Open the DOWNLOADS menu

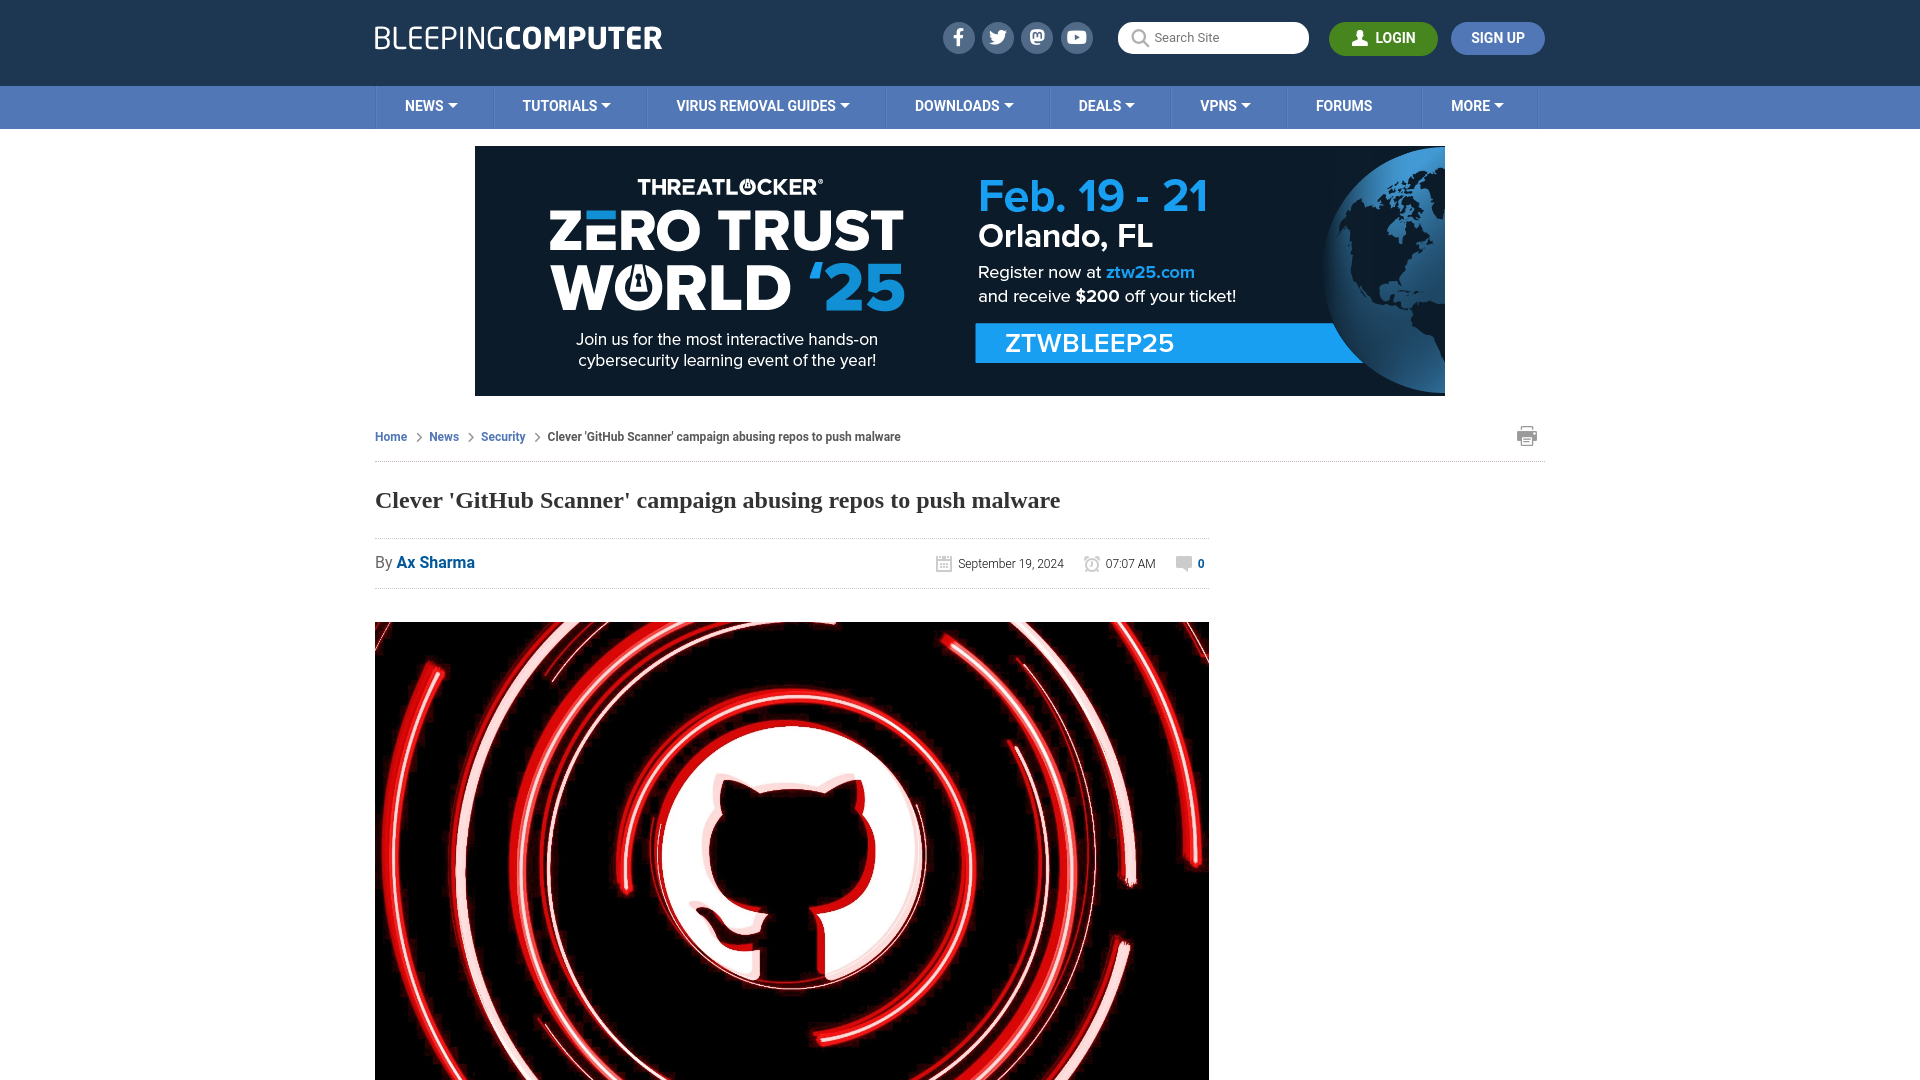click(x=963, y=105)
